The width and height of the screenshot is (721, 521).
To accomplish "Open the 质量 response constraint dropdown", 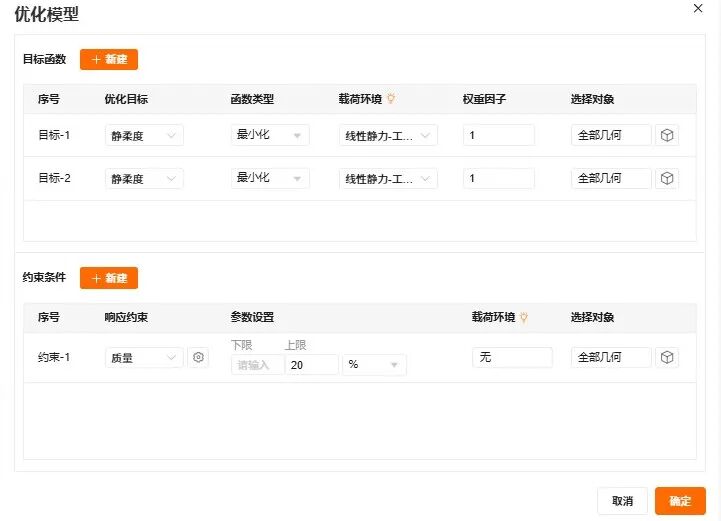I will 144,357.
